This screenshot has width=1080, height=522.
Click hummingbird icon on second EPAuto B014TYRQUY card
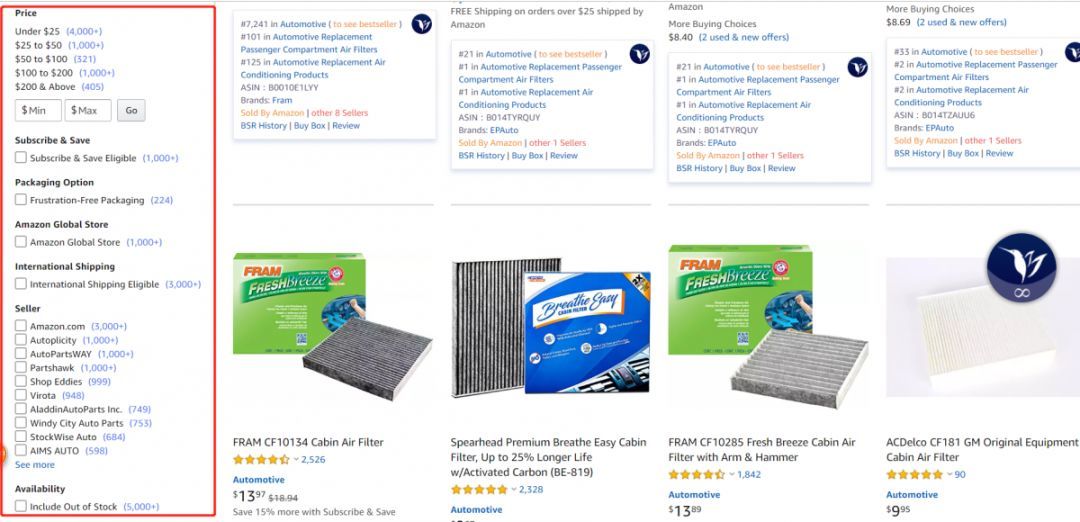pyautogui.click(x=858, y=67)
